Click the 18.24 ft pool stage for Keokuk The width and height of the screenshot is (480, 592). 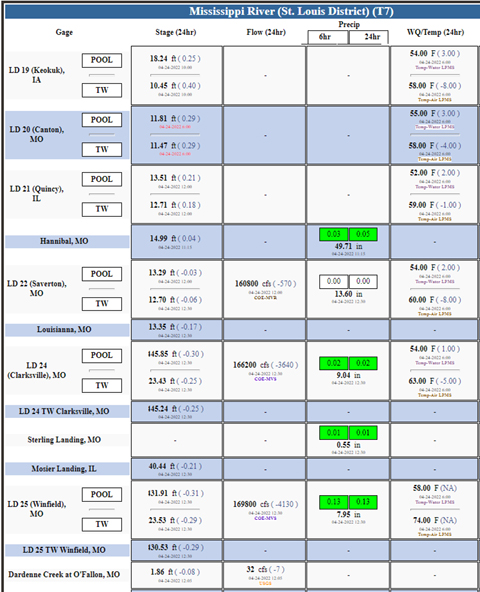point(163,59)
